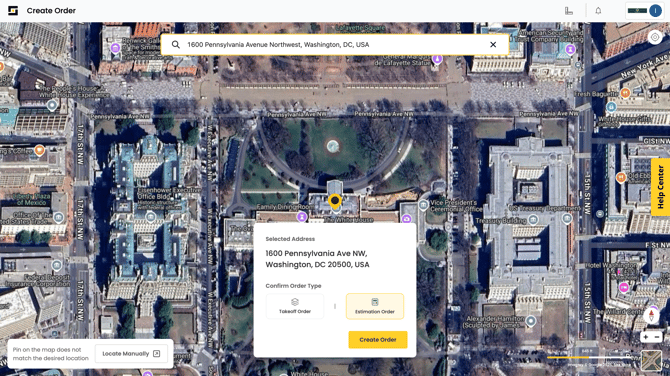Viewport: 670px width, 376px height.
Task: Select Takeoff Order type
Action: coord(295,306)
